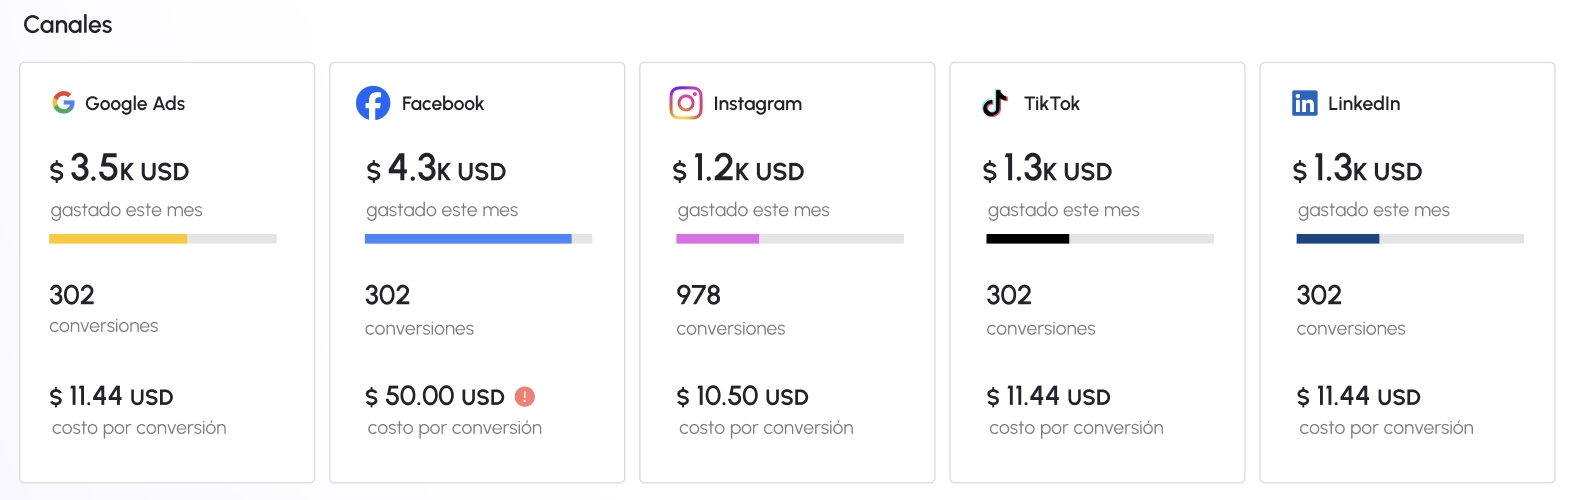Click the yellow Google Ads spend progress bar
This screenshot has height=500, width=1574.
tap(118, 239)
